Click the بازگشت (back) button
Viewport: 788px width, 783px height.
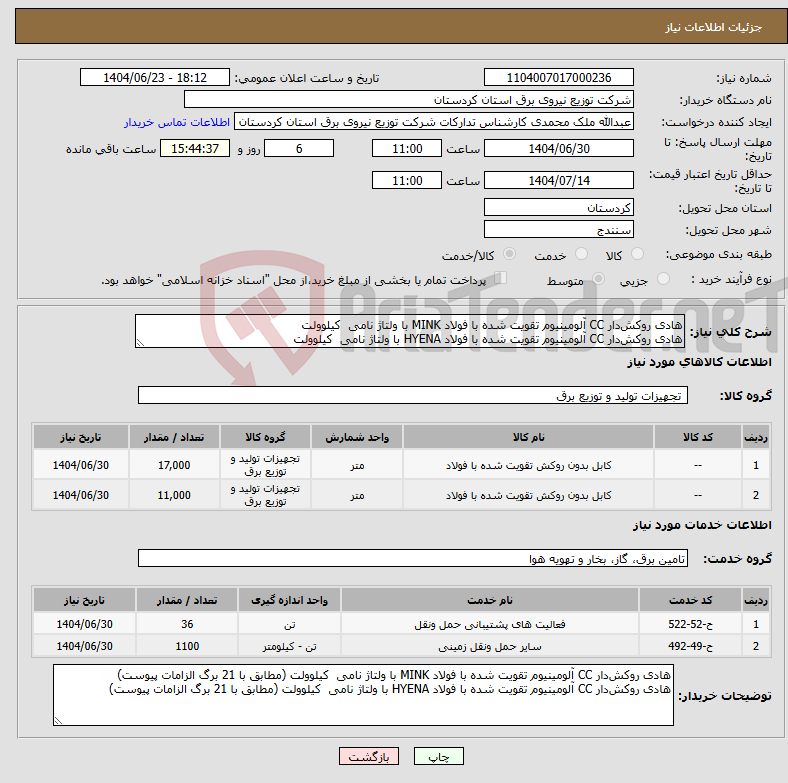(369, 756)
